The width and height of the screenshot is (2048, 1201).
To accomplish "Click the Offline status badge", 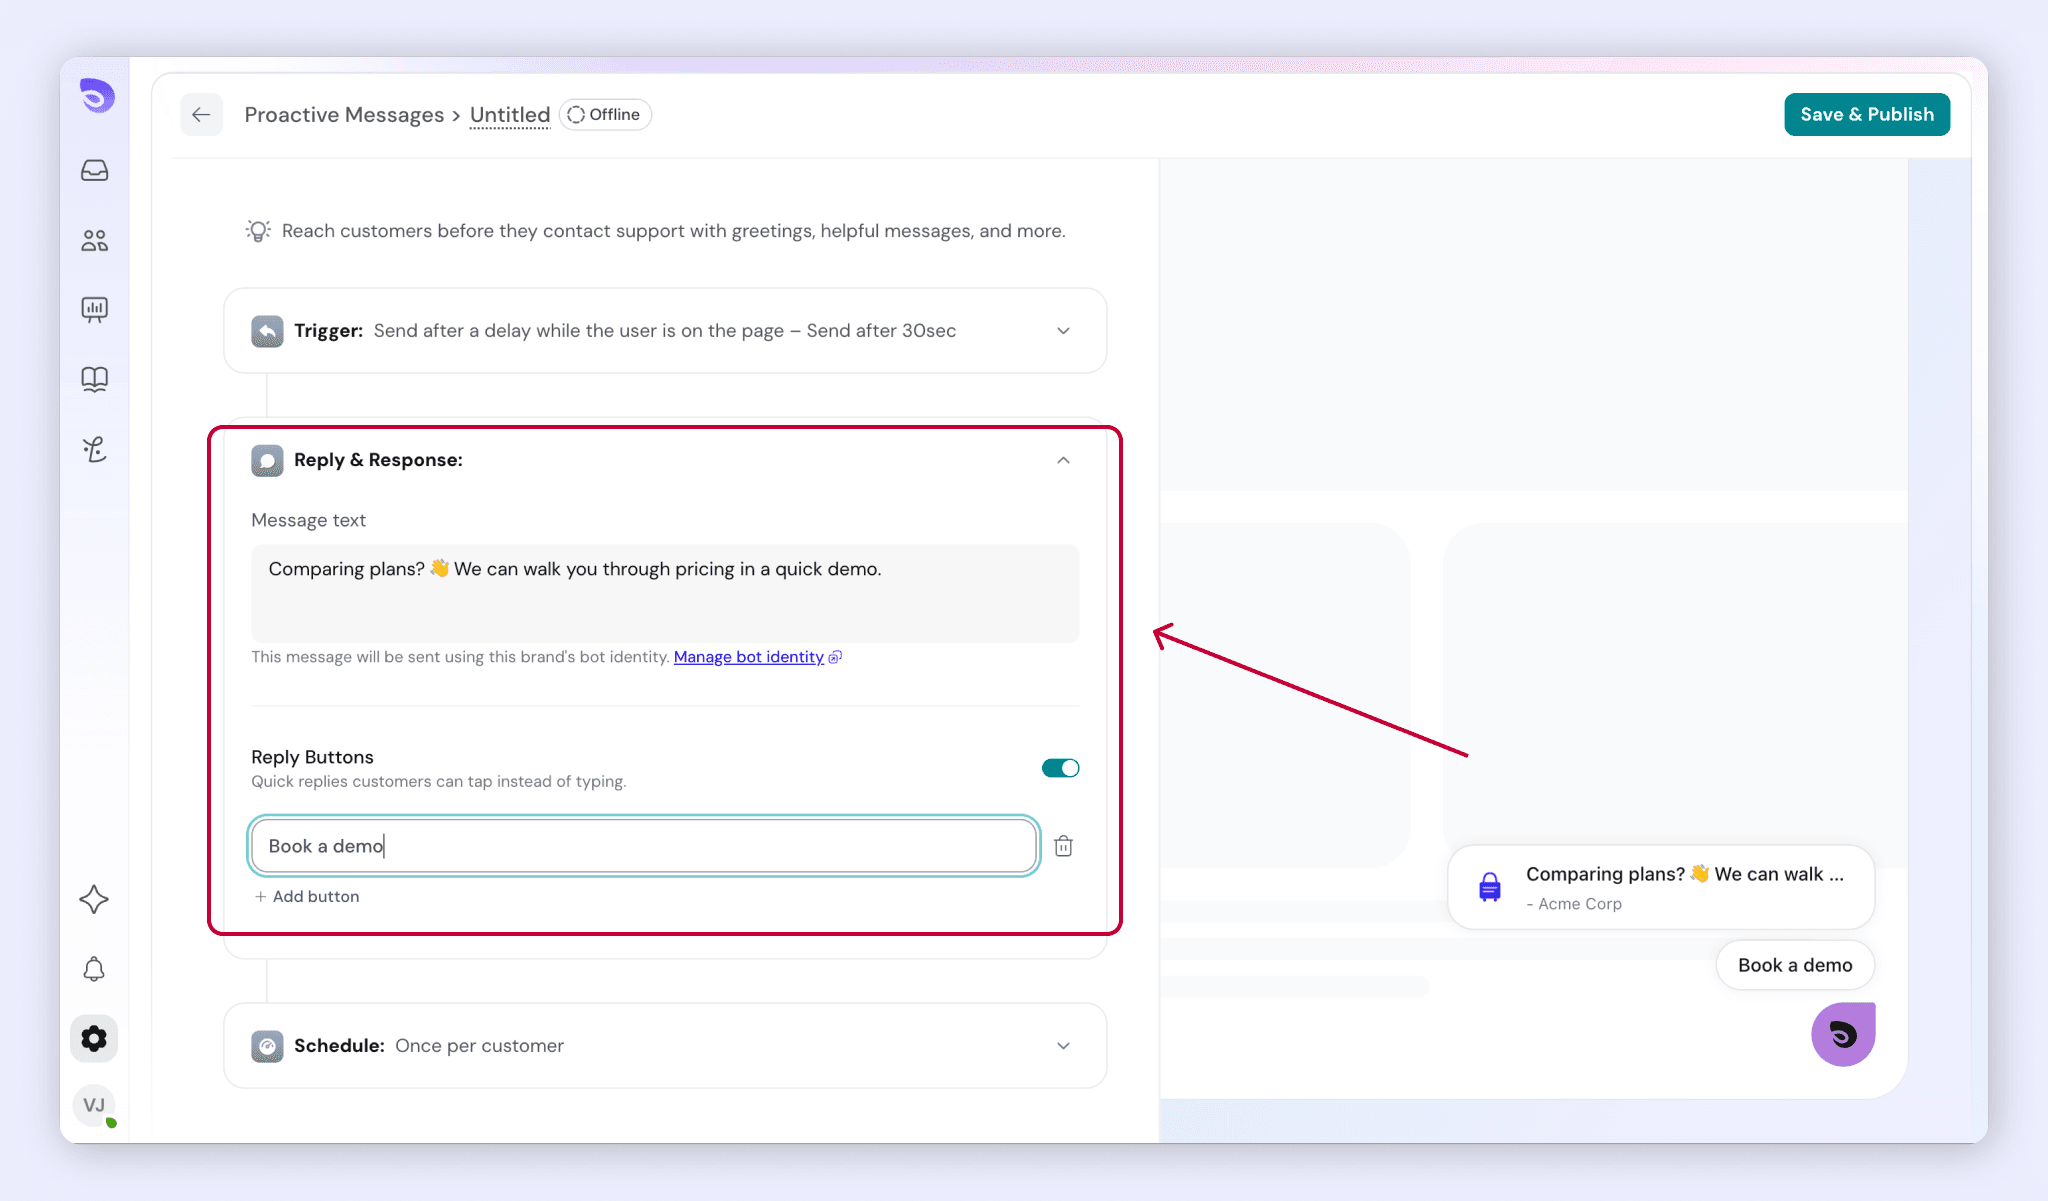I will coord(605,115).
